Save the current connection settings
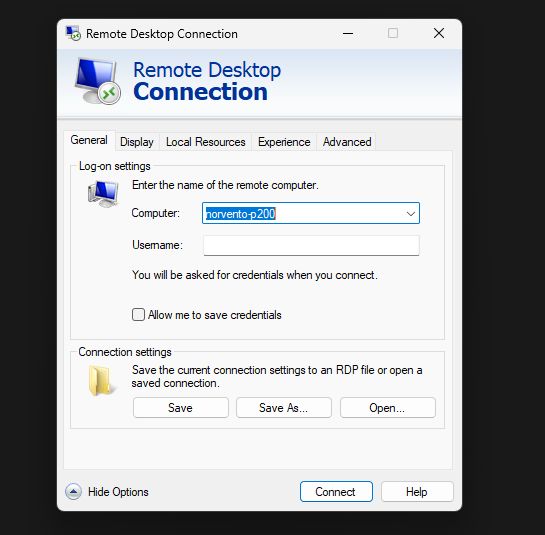This screenshot has width=545, height=535. pyautogui.click(x=180, y=407)
